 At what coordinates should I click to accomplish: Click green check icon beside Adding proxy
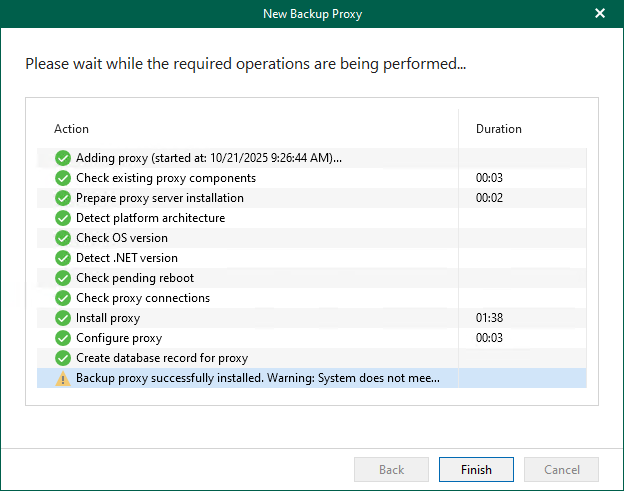tap(63, 158)
